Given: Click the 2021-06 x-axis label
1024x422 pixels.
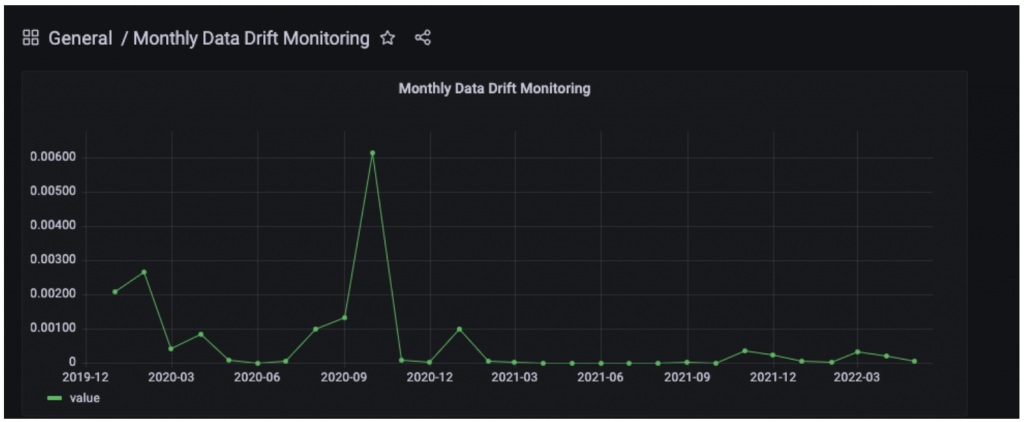Looking at the screenshot, I should pos(601,377).
